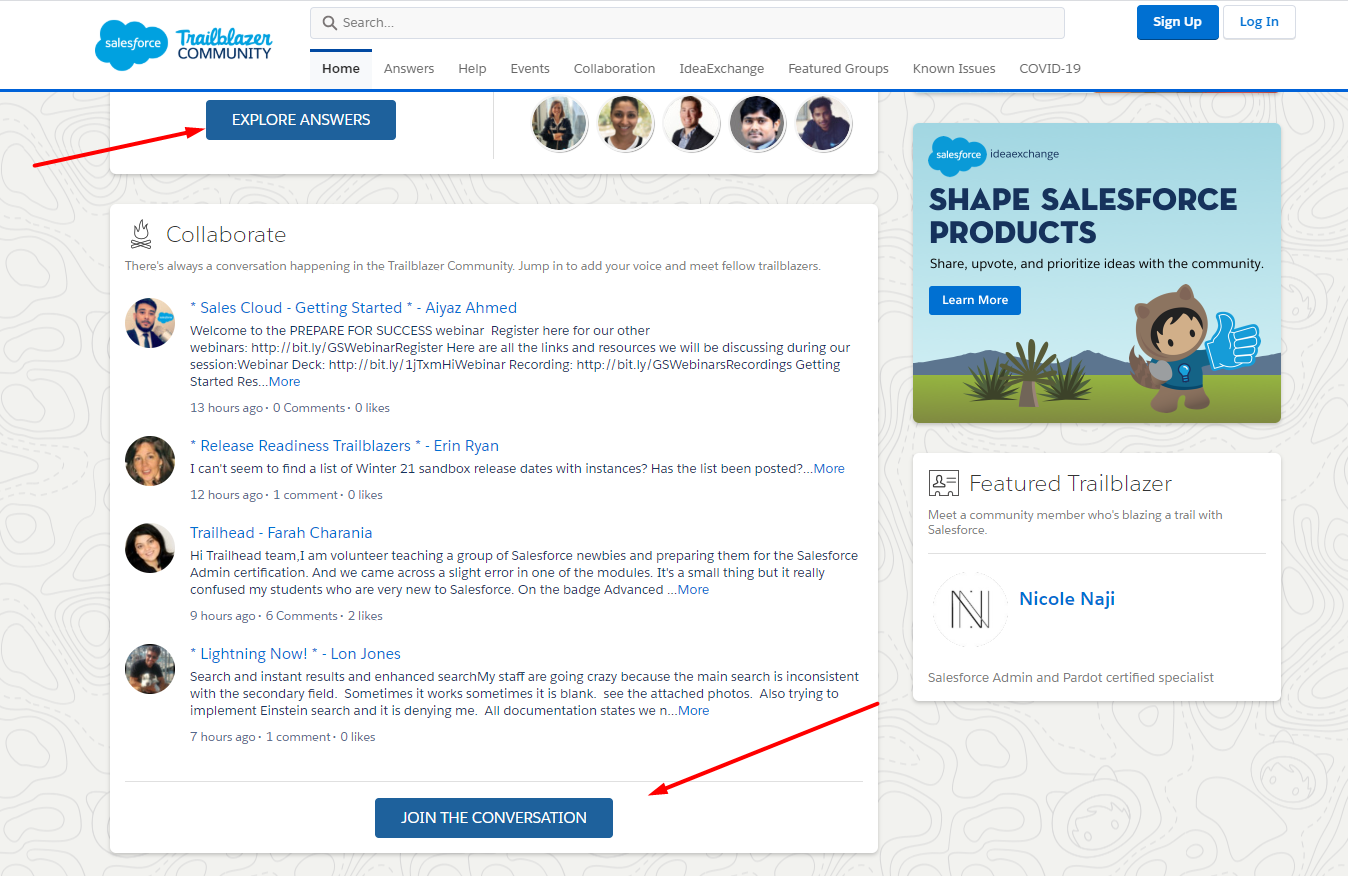Screen dimensions: 1348x876
Task: Click '12 hours ago' timestamp text
Action: (x=227, y=495)
